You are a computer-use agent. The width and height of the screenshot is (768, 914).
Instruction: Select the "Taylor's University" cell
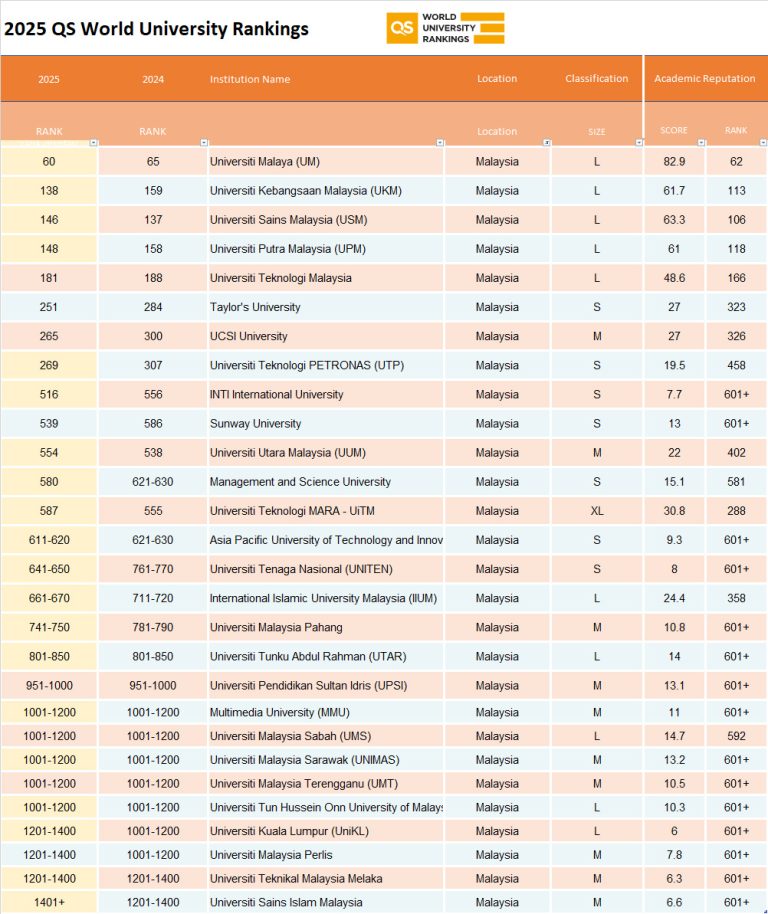click(x=326, y=307)
